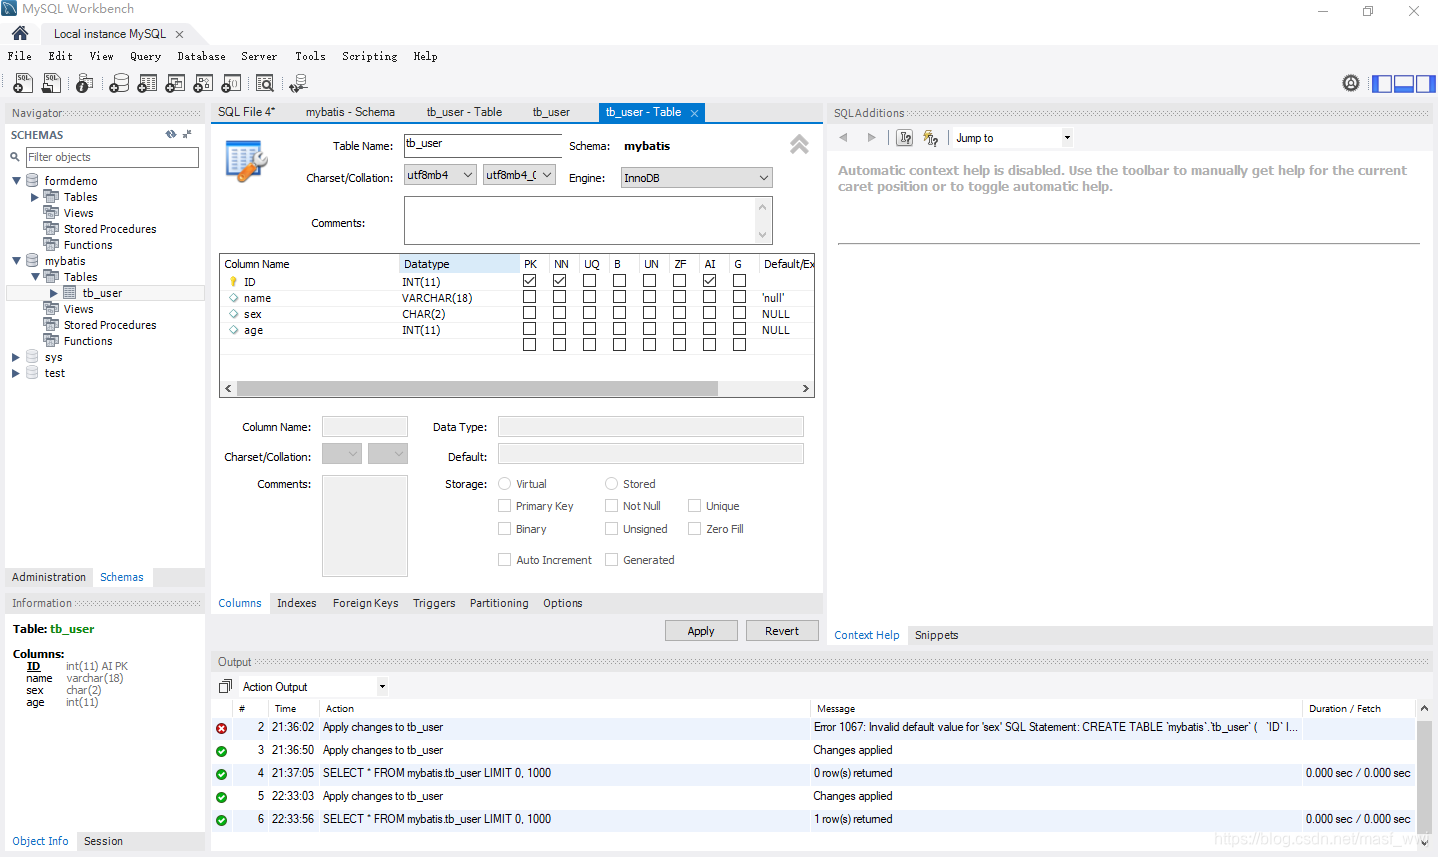The width and height of the screenshot is (1438, 857).
Task: Expand the test schema
Action: pos(16,373)
